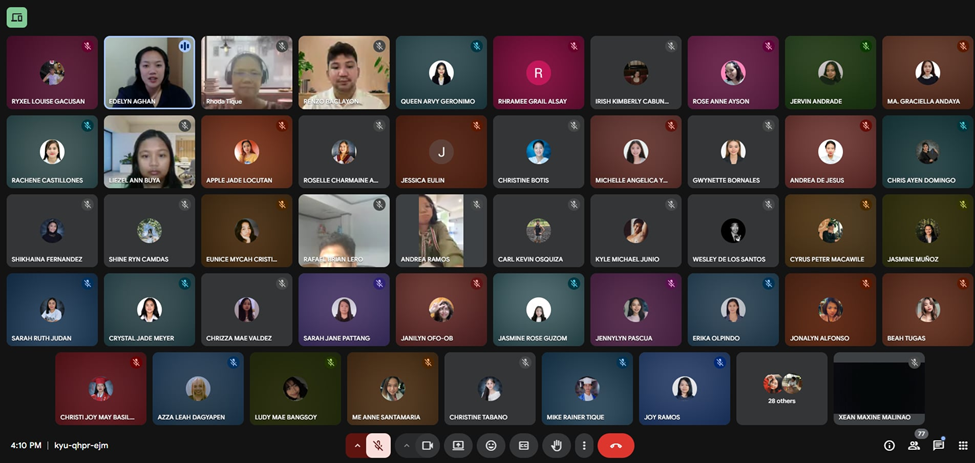Expand the video settings arrow beside camera
Screen dimensions: 975x463
coord(406,445)
